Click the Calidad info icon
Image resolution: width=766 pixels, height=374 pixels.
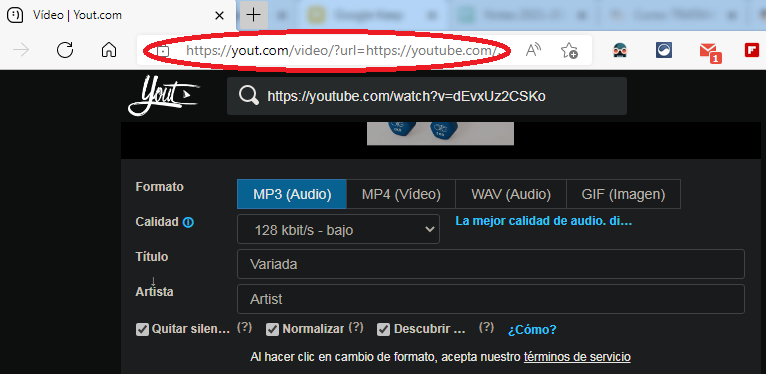188,223
